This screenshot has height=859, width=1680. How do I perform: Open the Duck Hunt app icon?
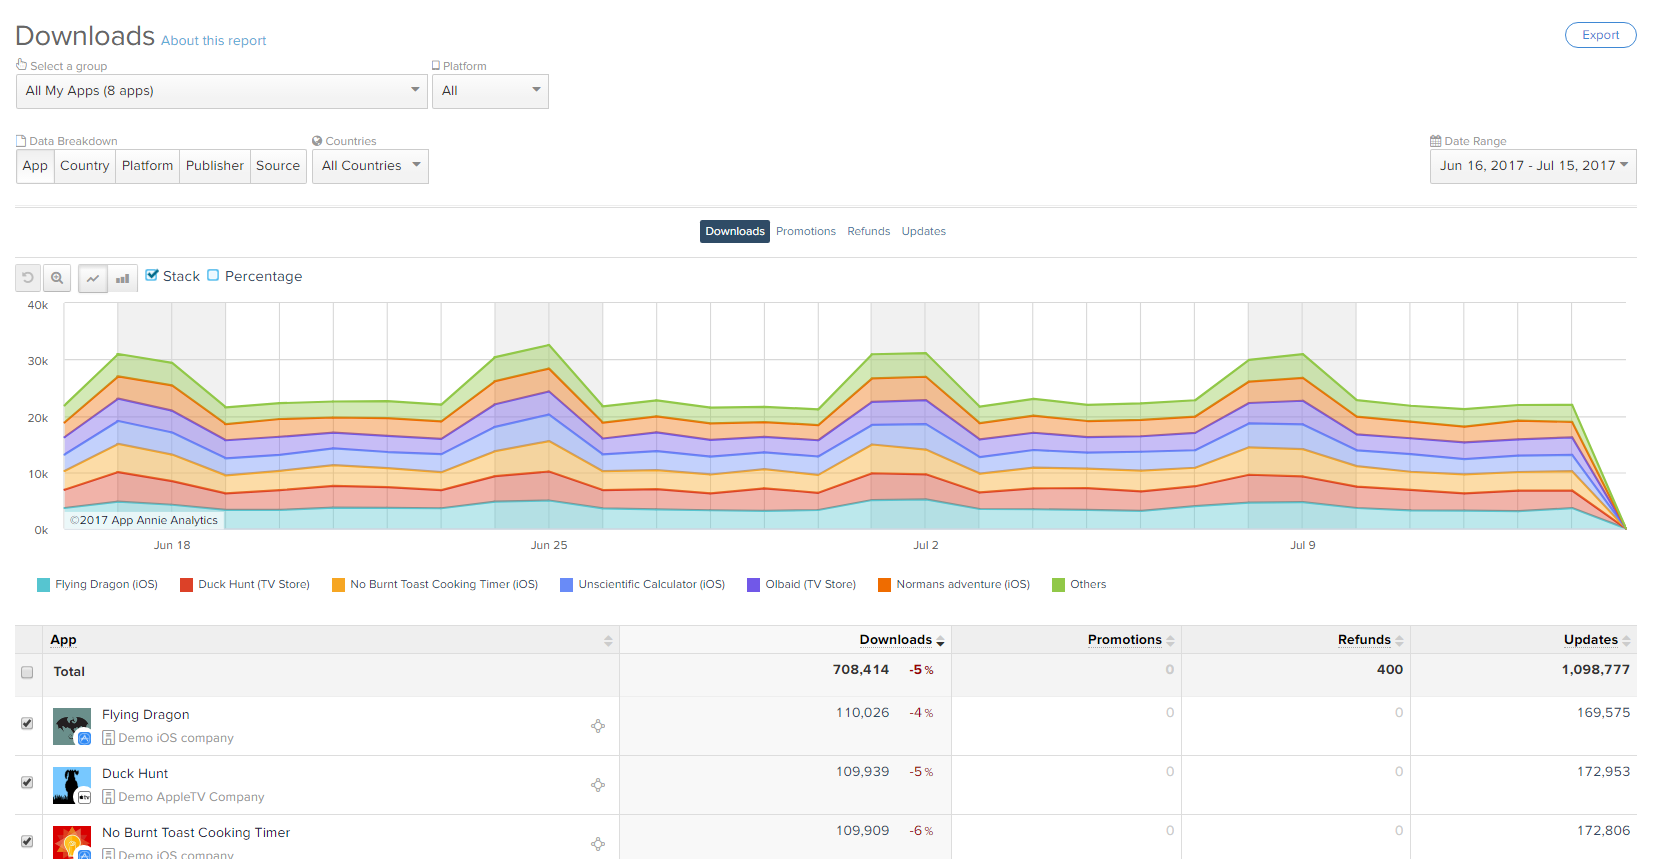(x=72, y=786)
